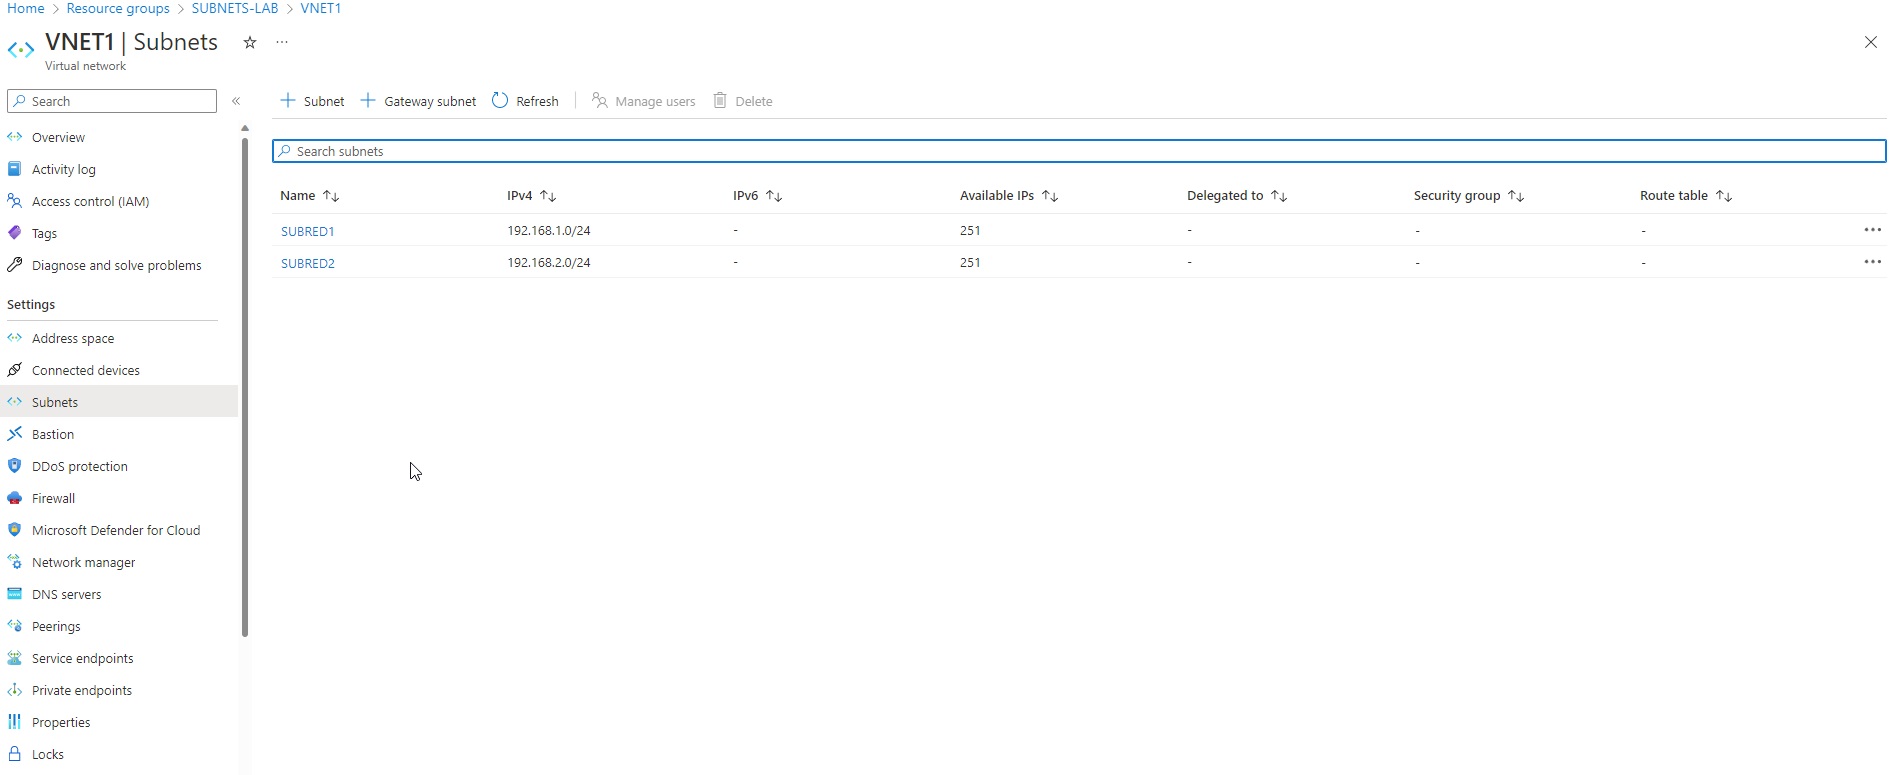The height and width of the screenshot is (775, 1897).
Task: Open the SUBRED1 subnet link
Action: coord(307,231)
